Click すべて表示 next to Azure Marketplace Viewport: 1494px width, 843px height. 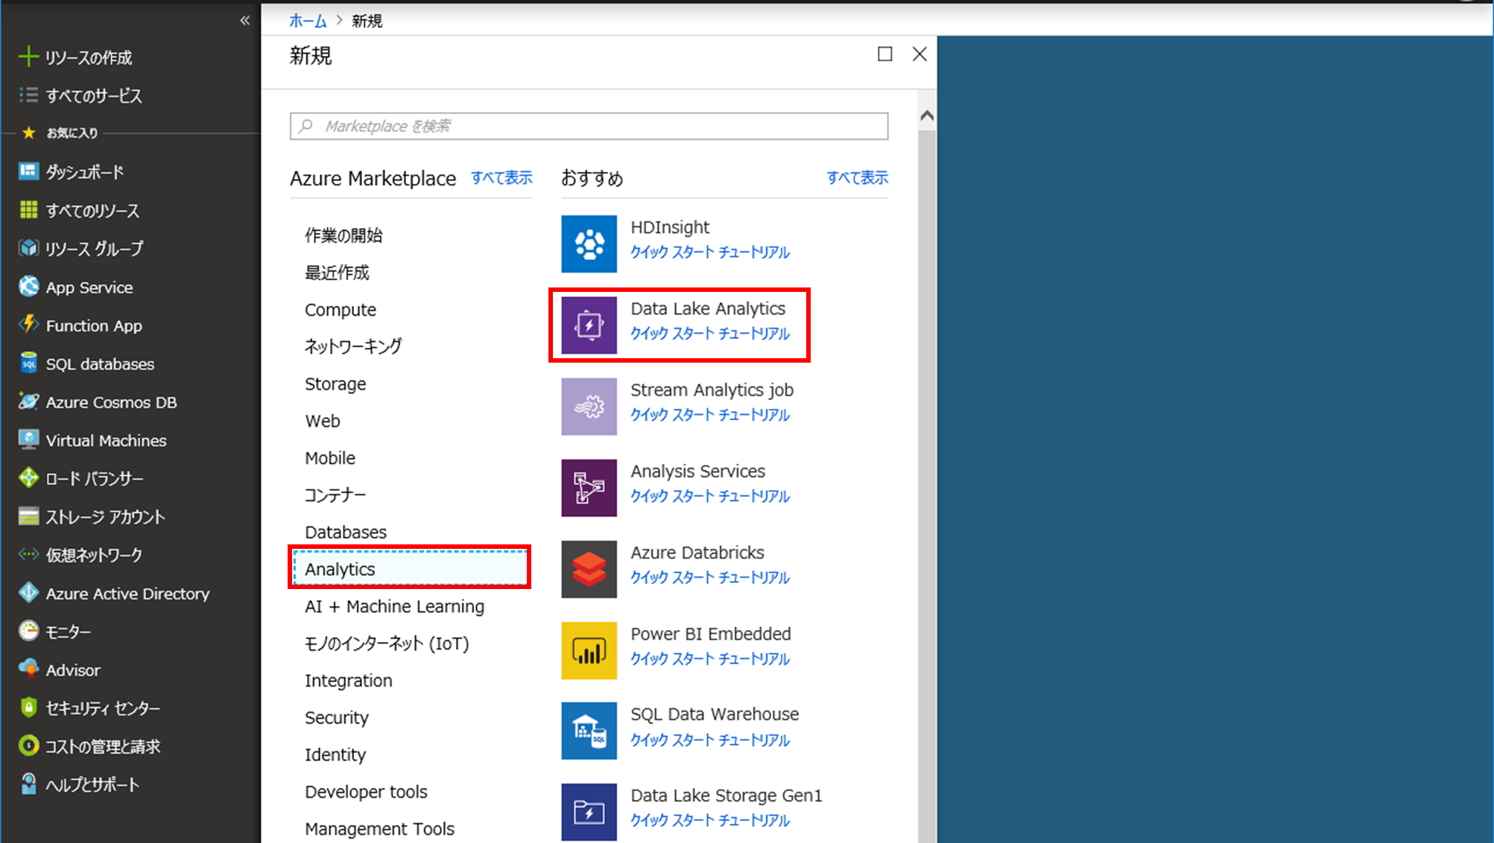(x=501, y=177)
